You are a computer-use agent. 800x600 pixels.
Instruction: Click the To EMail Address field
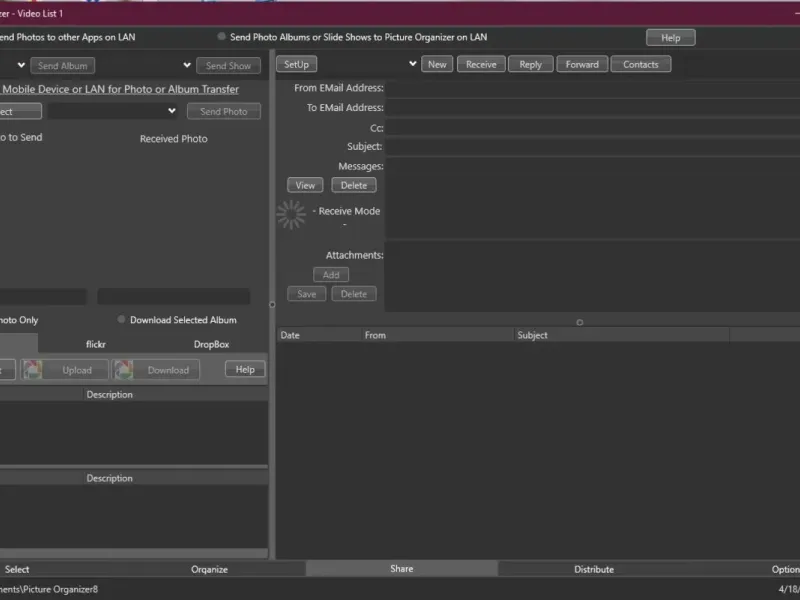592,108
